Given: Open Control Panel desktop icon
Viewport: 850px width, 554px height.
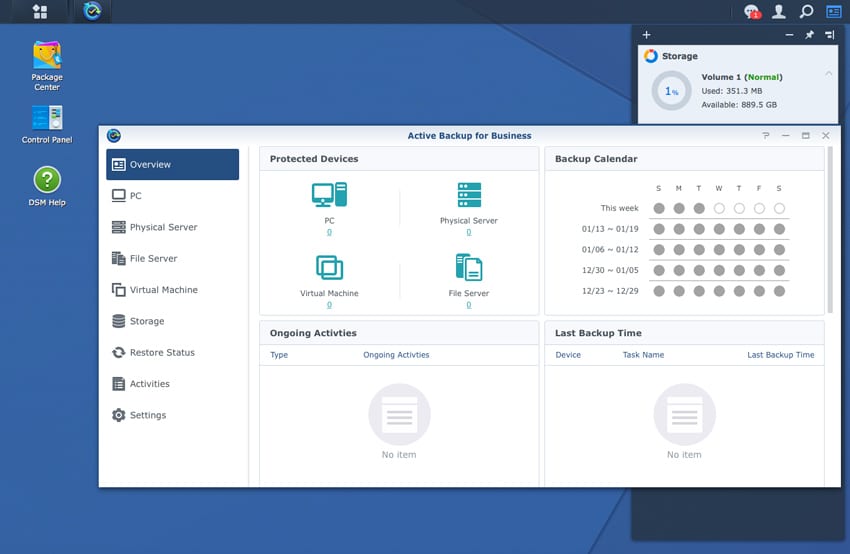Looking at the screenshot, I should pyautogui.click(x=47, y=125).
